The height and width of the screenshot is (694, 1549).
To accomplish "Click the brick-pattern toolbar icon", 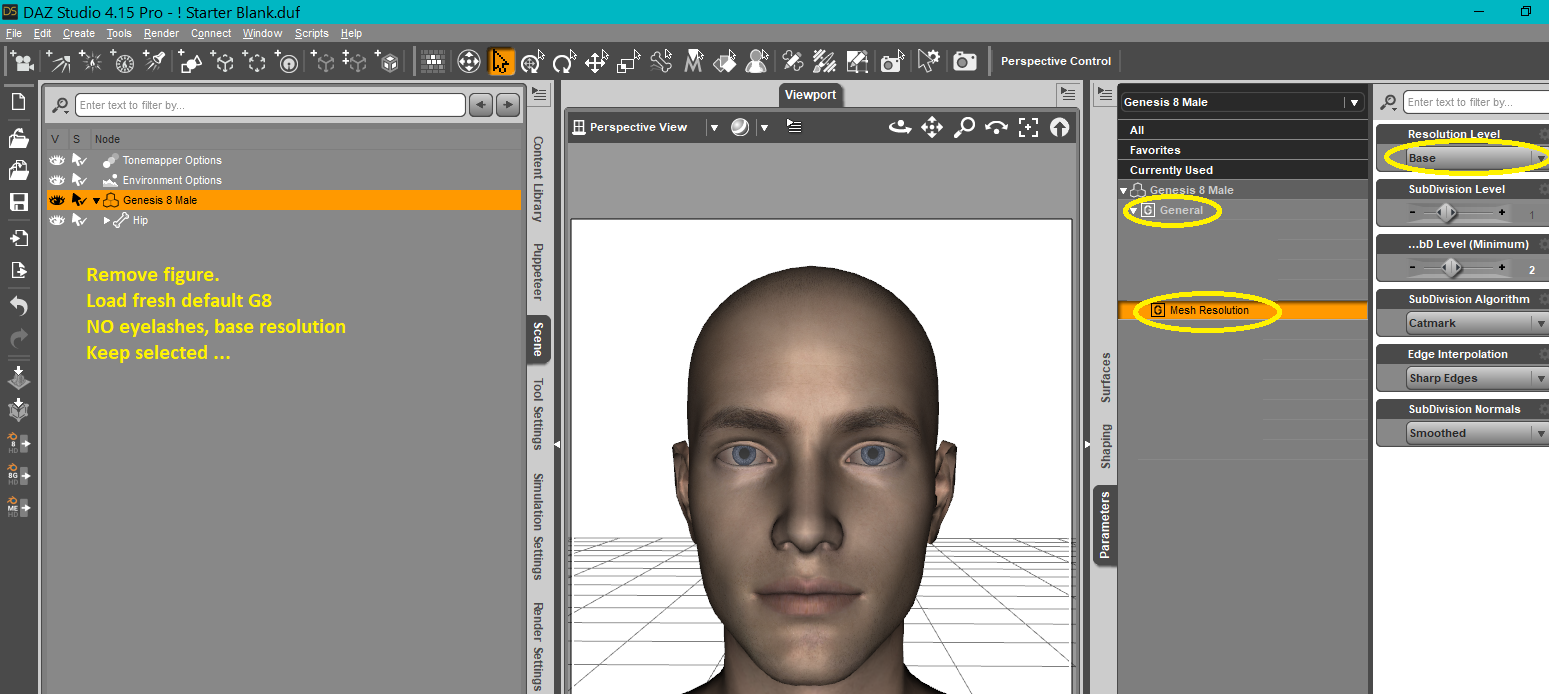I will point(433,62).
